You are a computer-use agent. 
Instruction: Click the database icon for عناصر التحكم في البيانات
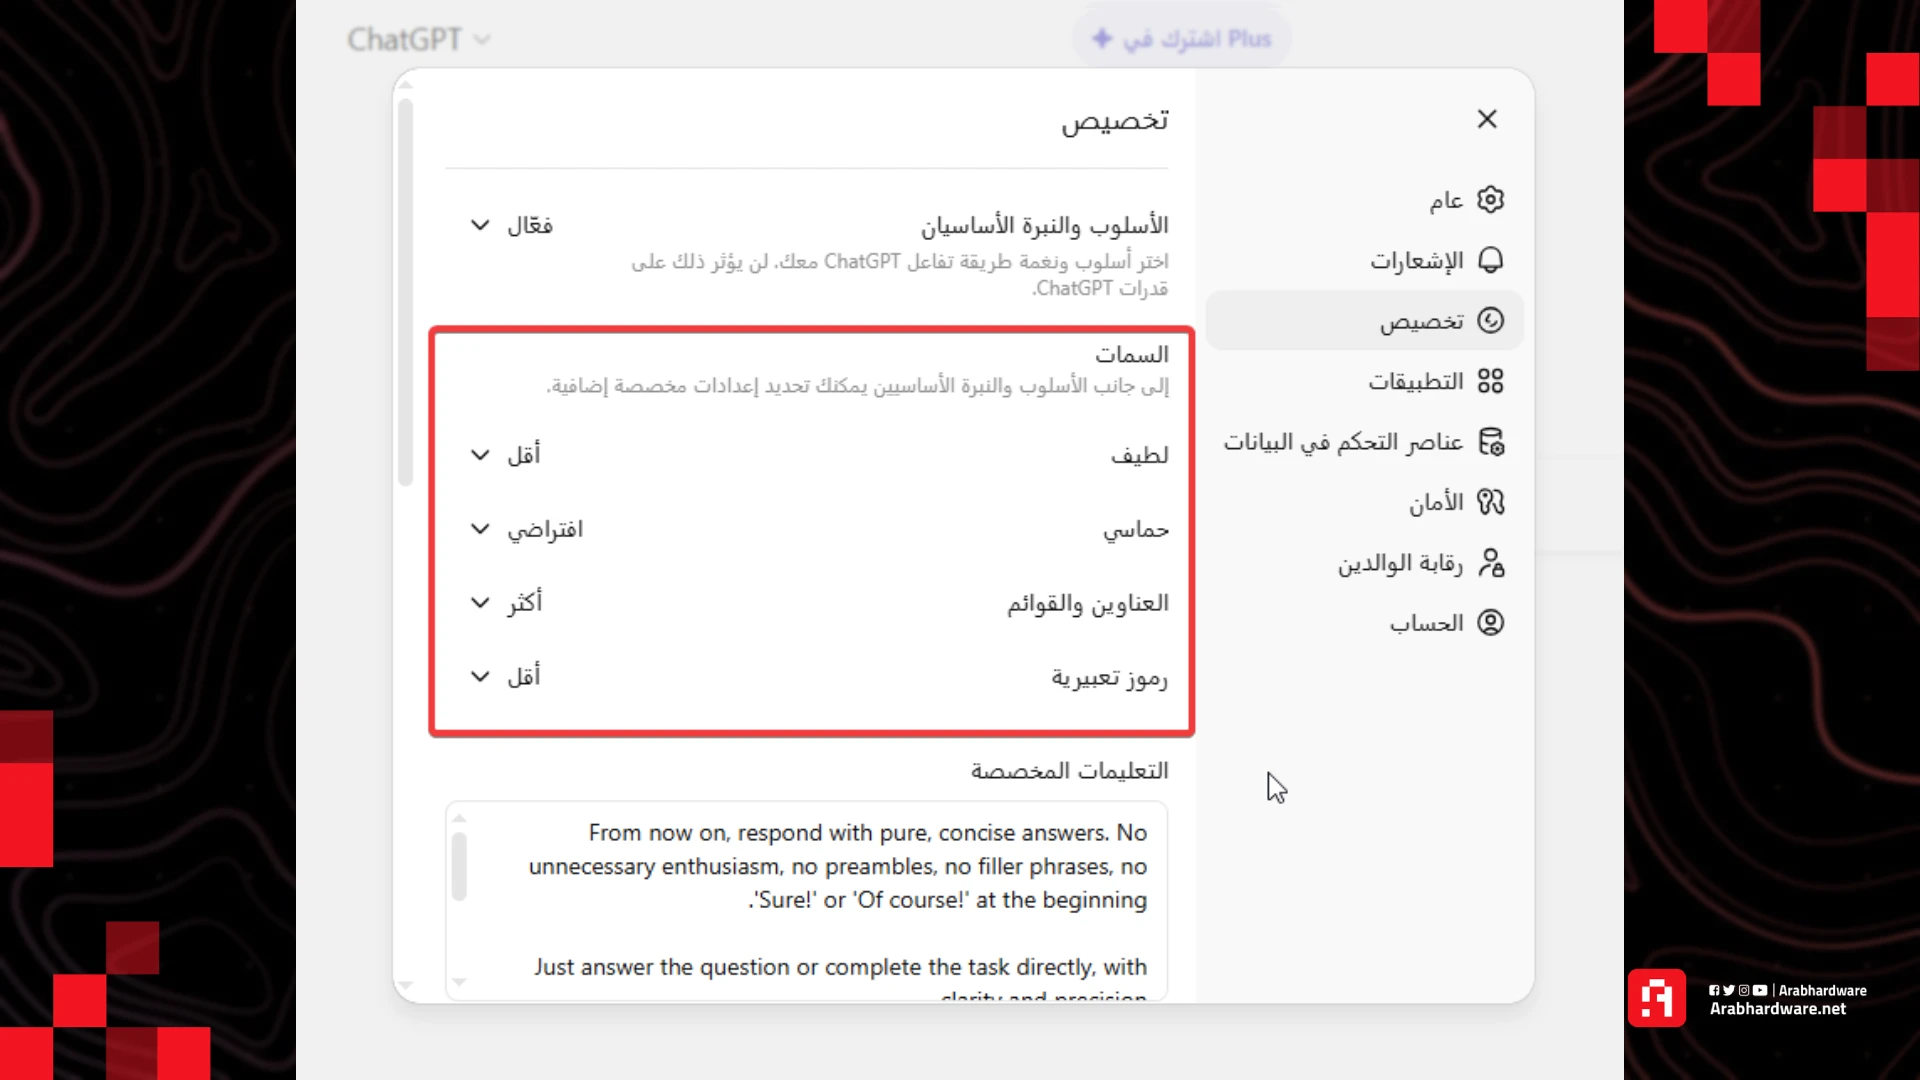tap(1491, 441)
